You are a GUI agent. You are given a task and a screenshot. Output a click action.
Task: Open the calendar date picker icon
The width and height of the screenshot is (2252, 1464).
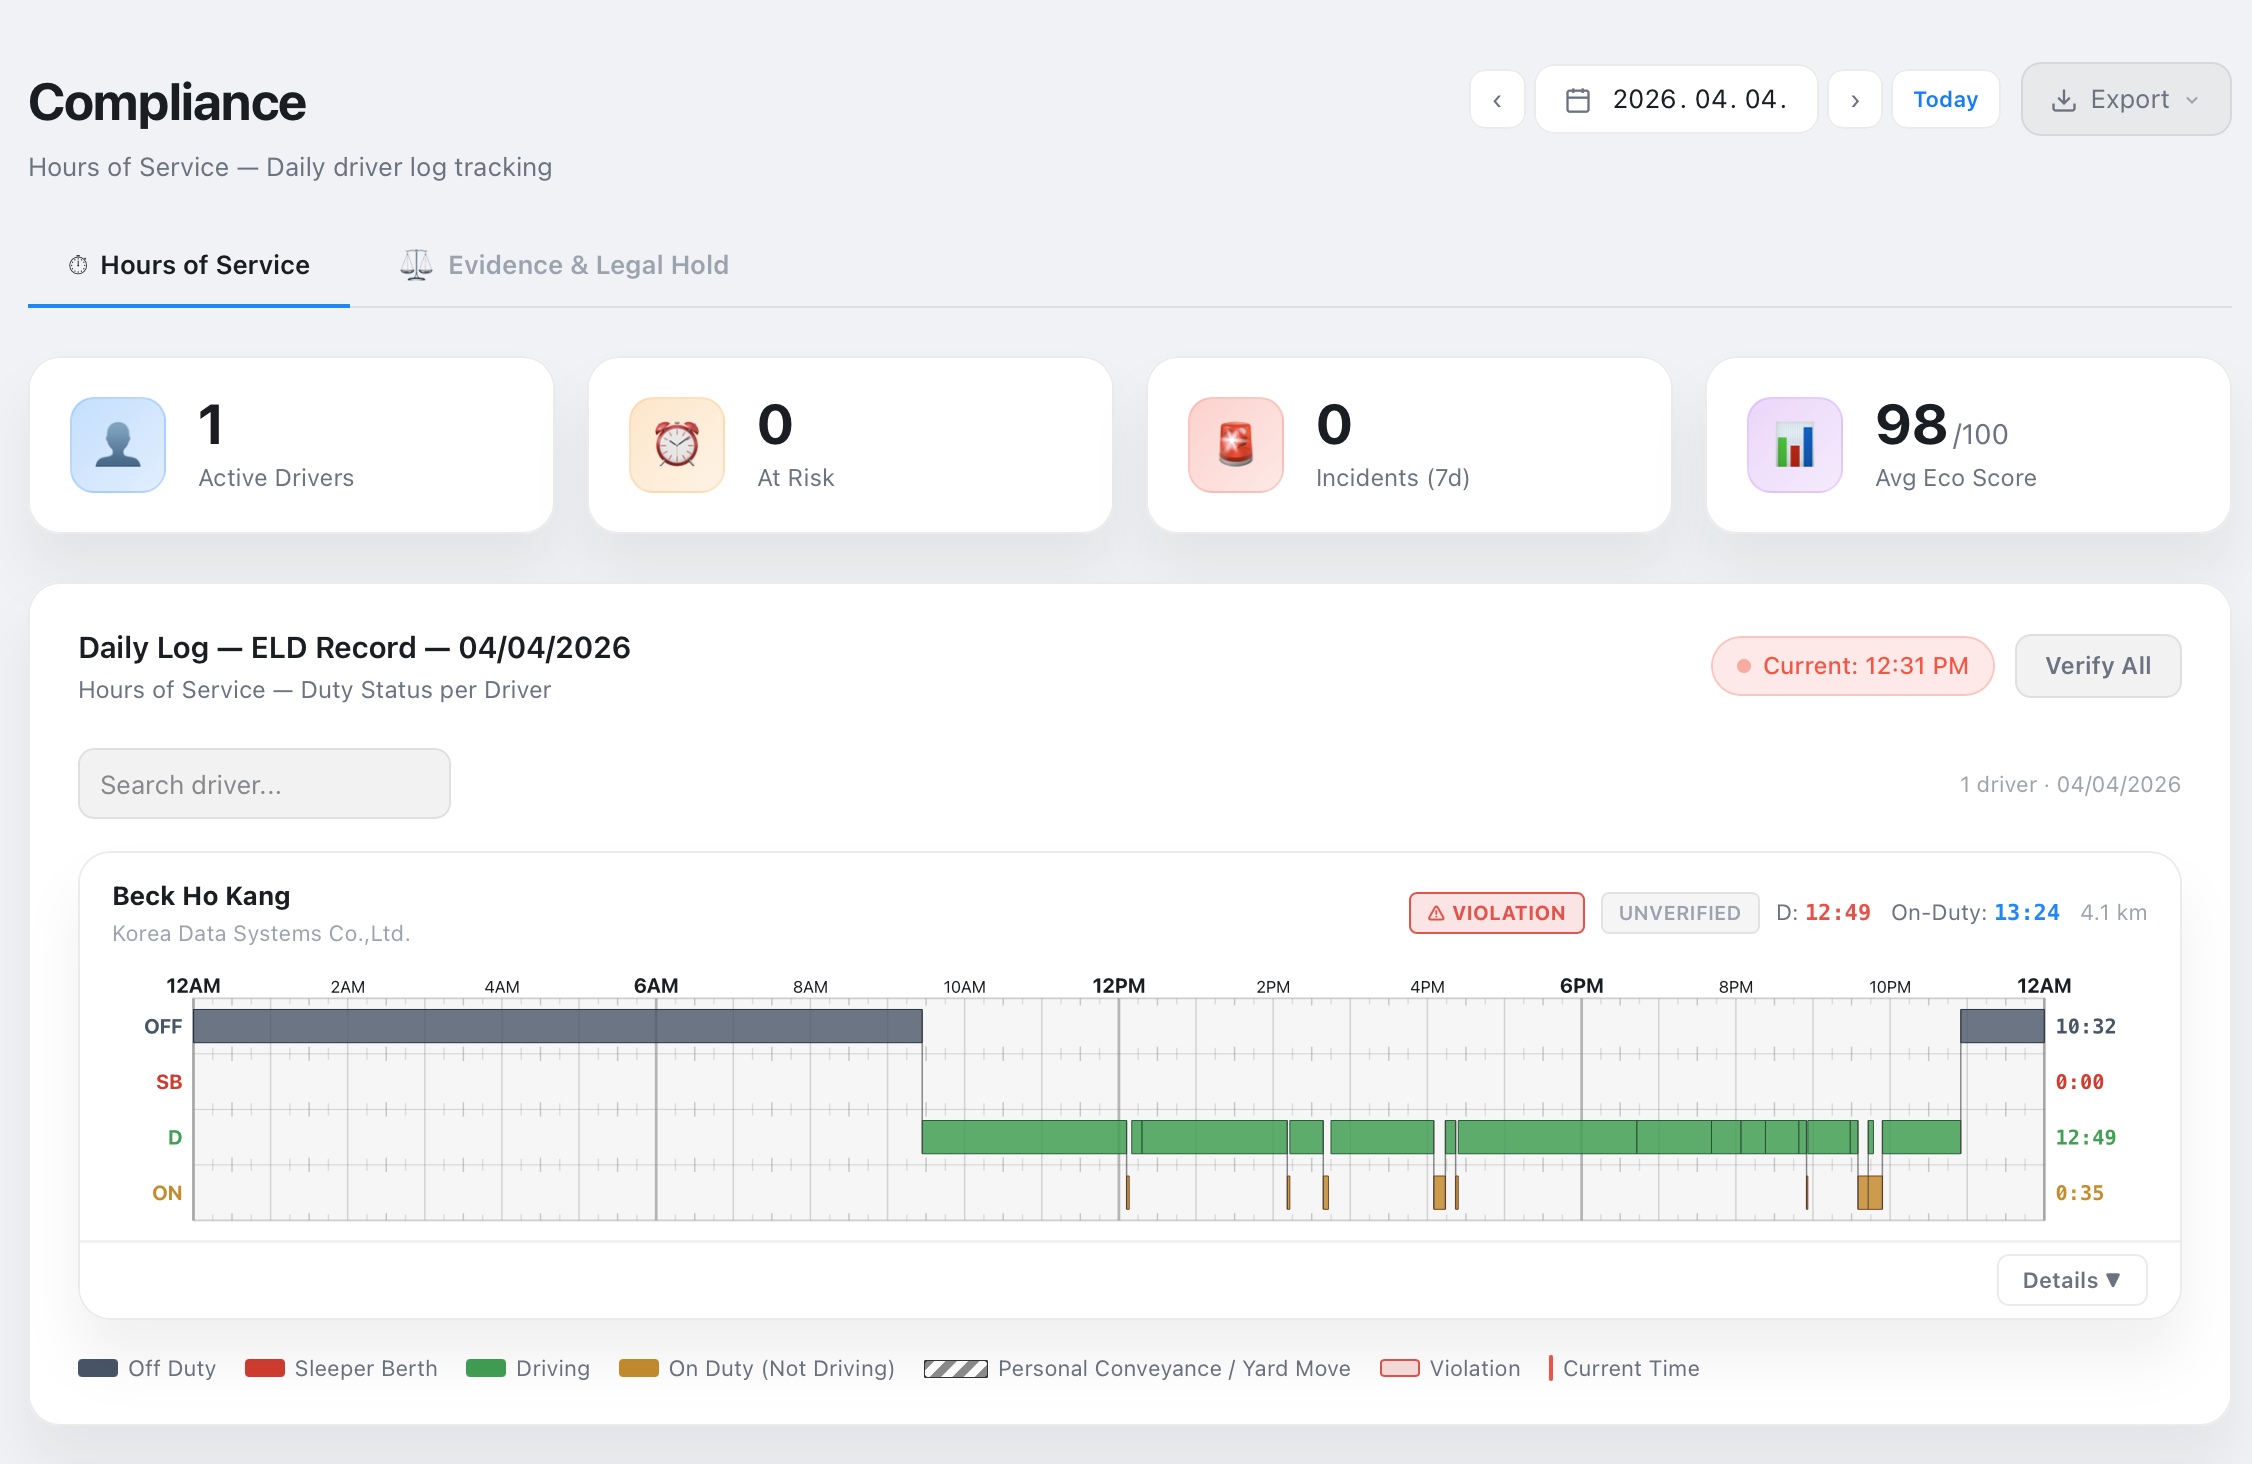(1578, 99)
